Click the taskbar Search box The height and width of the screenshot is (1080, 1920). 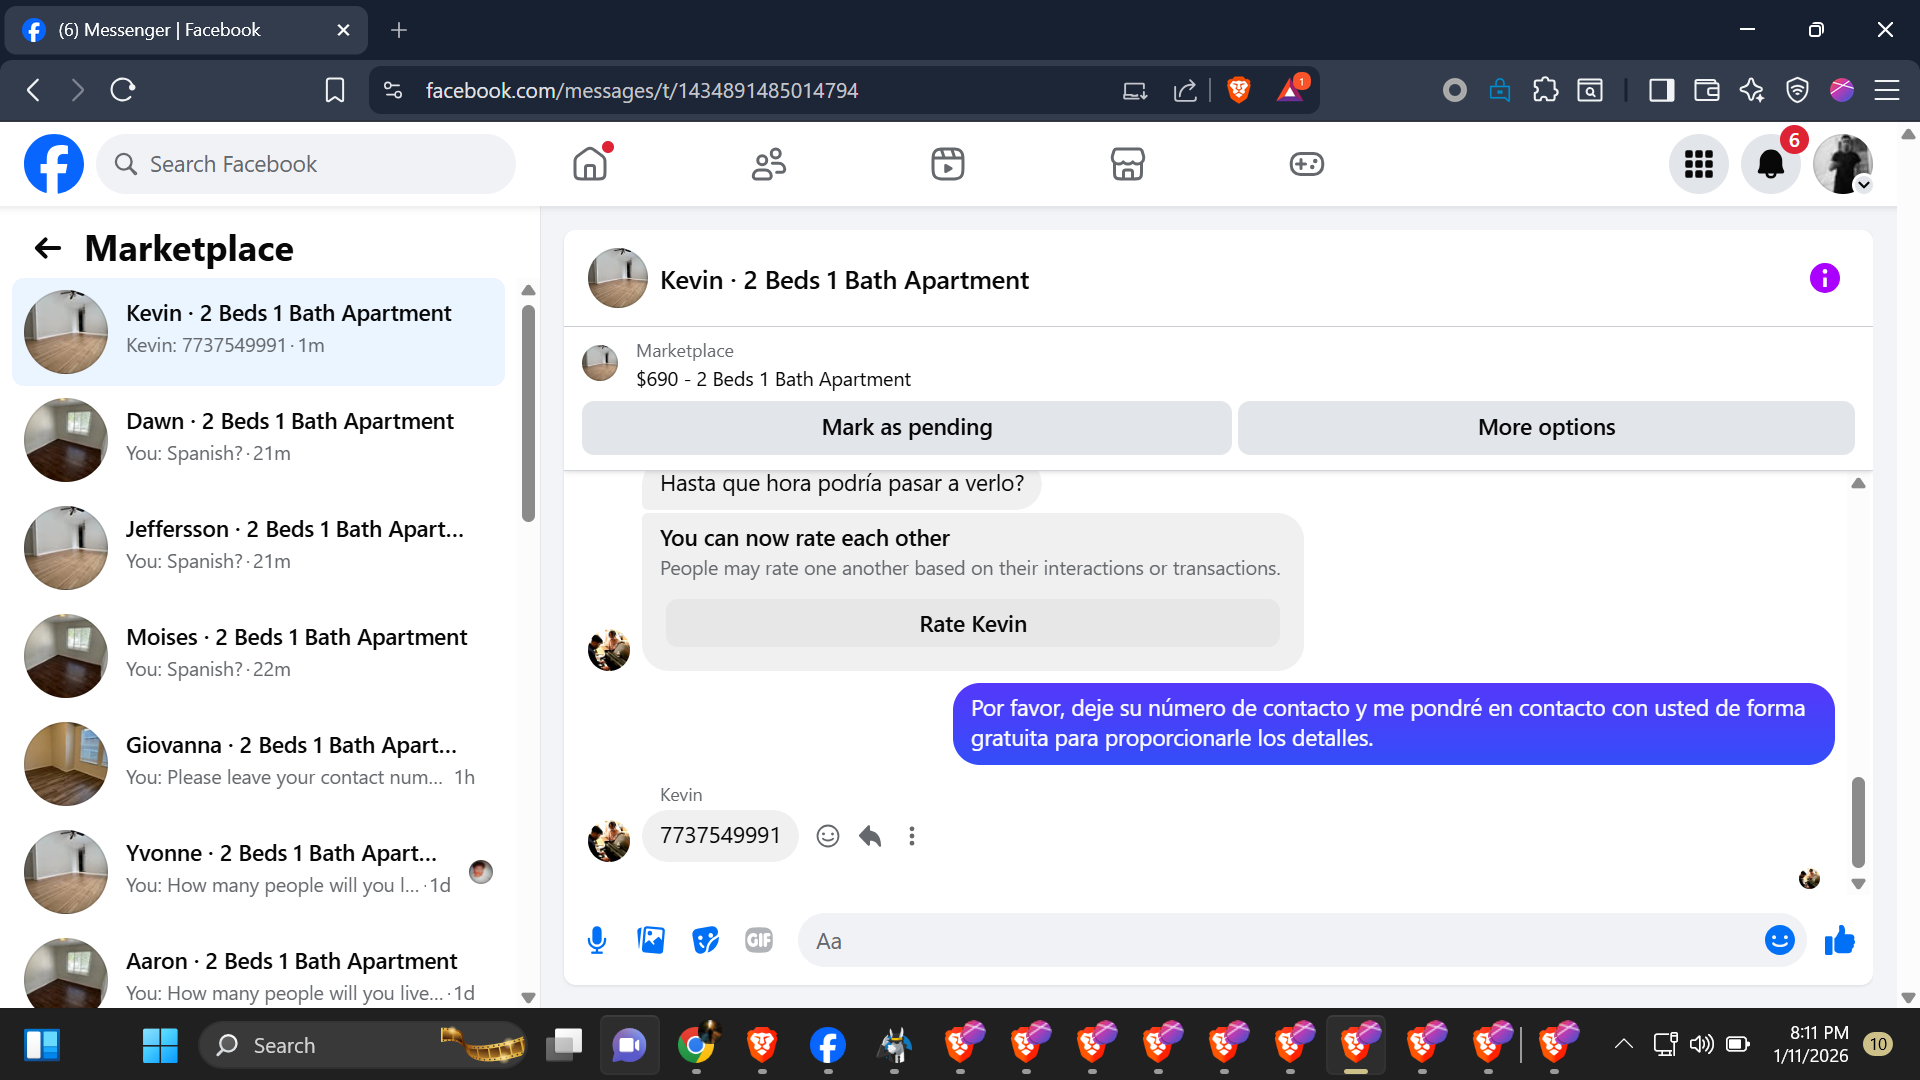pyautogui.click(x=362, y=1045)
